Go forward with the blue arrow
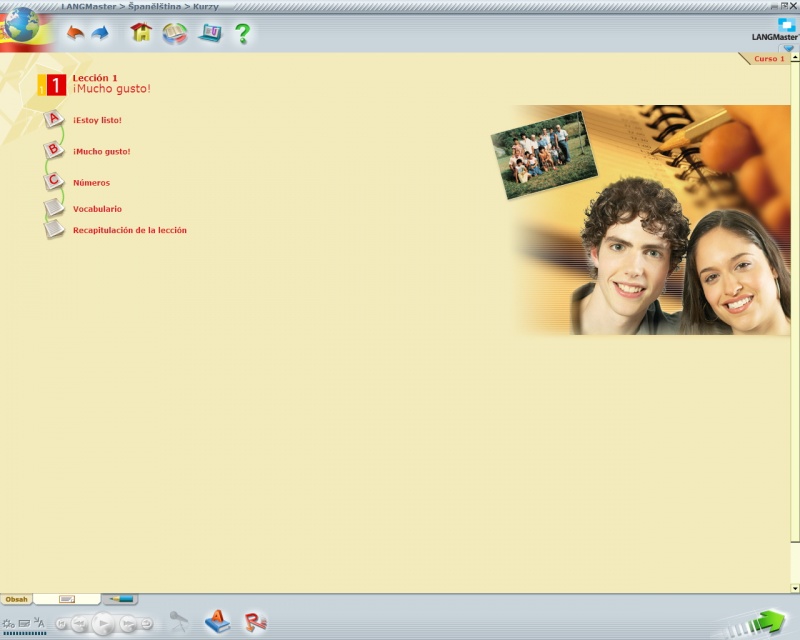 (x=100, y=34)
